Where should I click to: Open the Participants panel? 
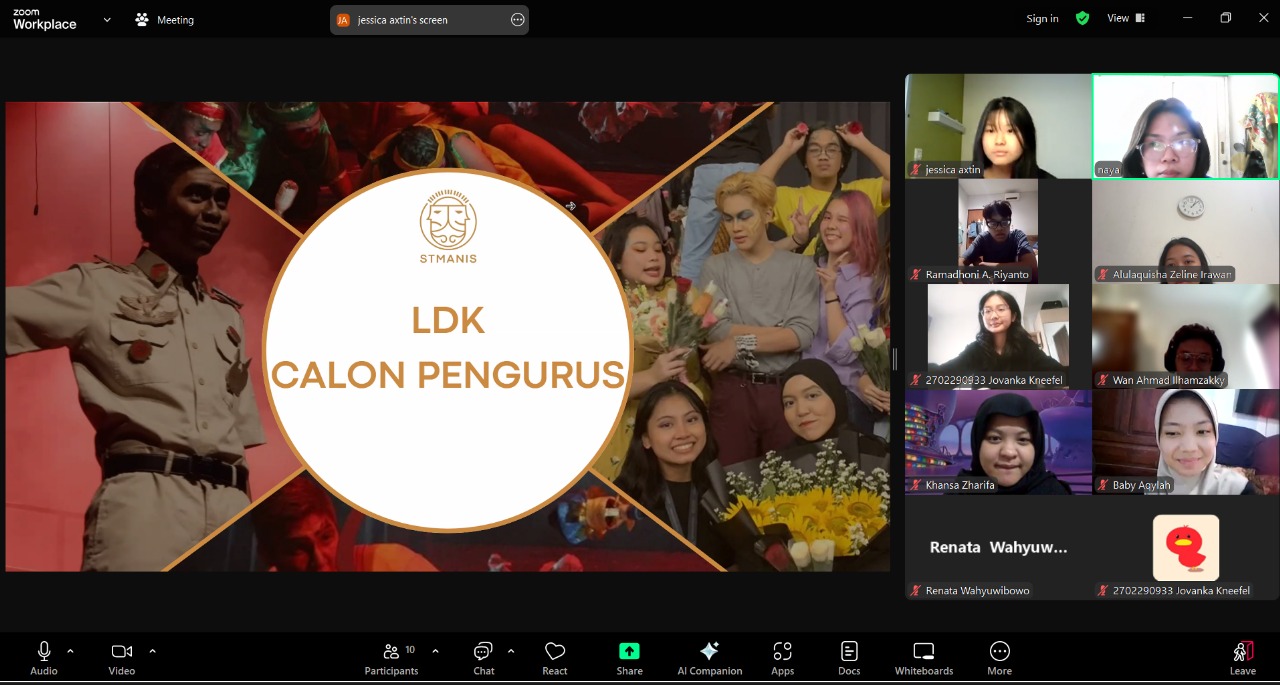pyautogui.click(x=391, y=658)
